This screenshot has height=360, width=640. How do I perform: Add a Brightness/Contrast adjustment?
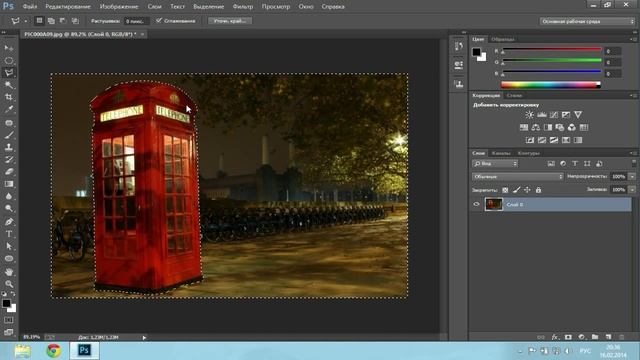click(529, 115)
